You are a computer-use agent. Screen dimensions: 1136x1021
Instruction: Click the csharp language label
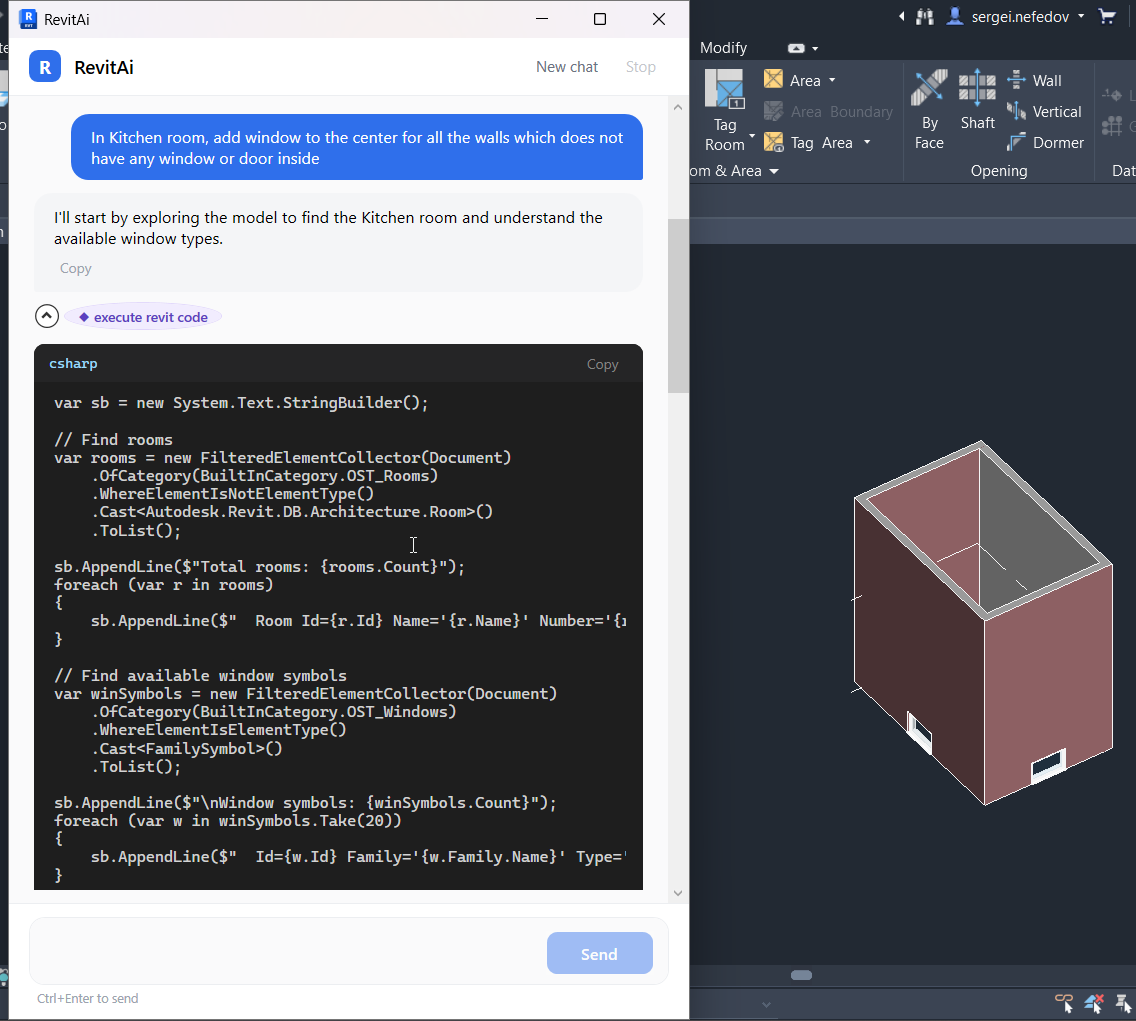pos(73,364)
